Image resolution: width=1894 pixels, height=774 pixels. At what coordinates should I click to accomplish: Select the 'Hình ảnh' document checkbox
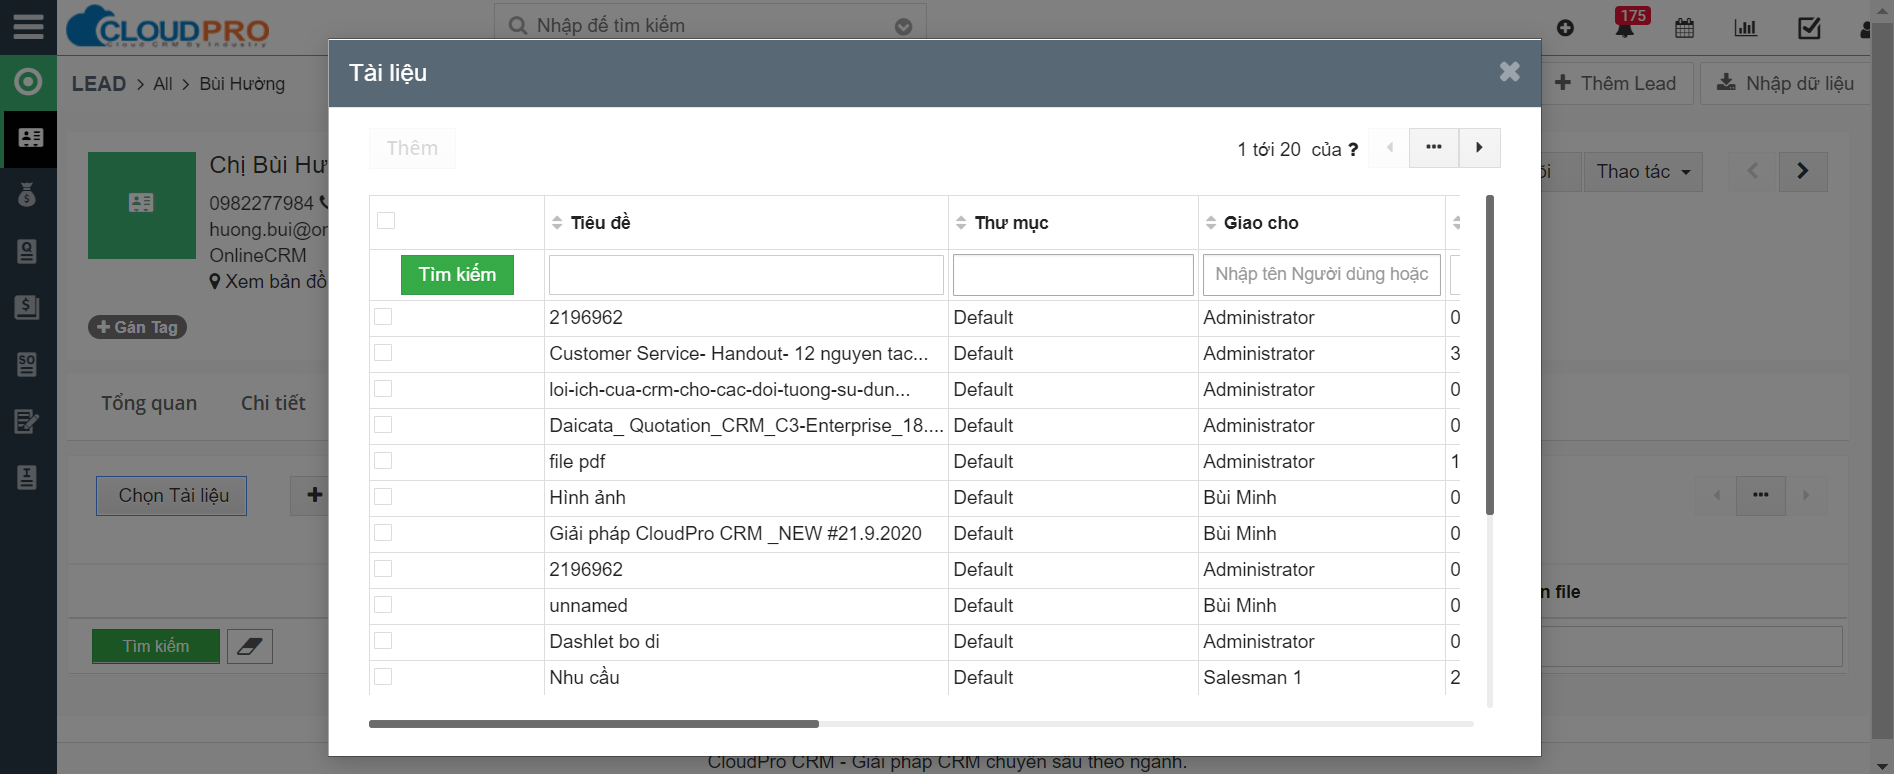tap(383, 497)
